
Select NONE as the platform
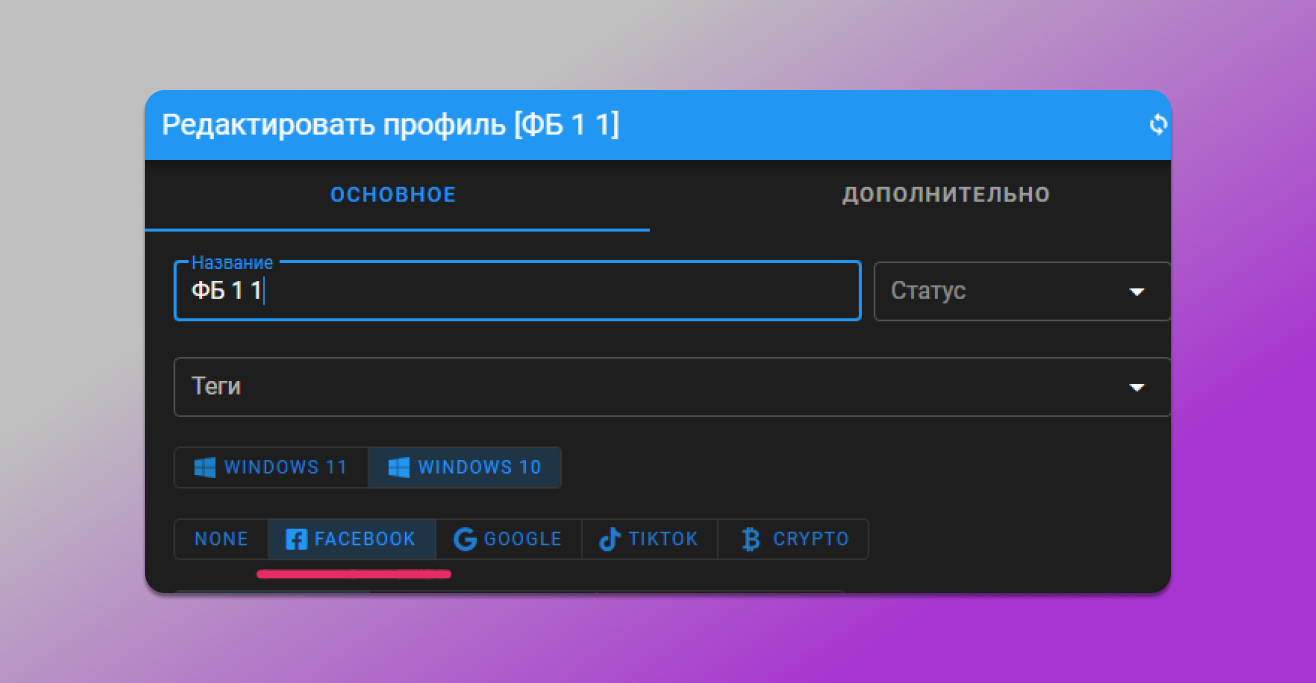click(x=221, y=539)
